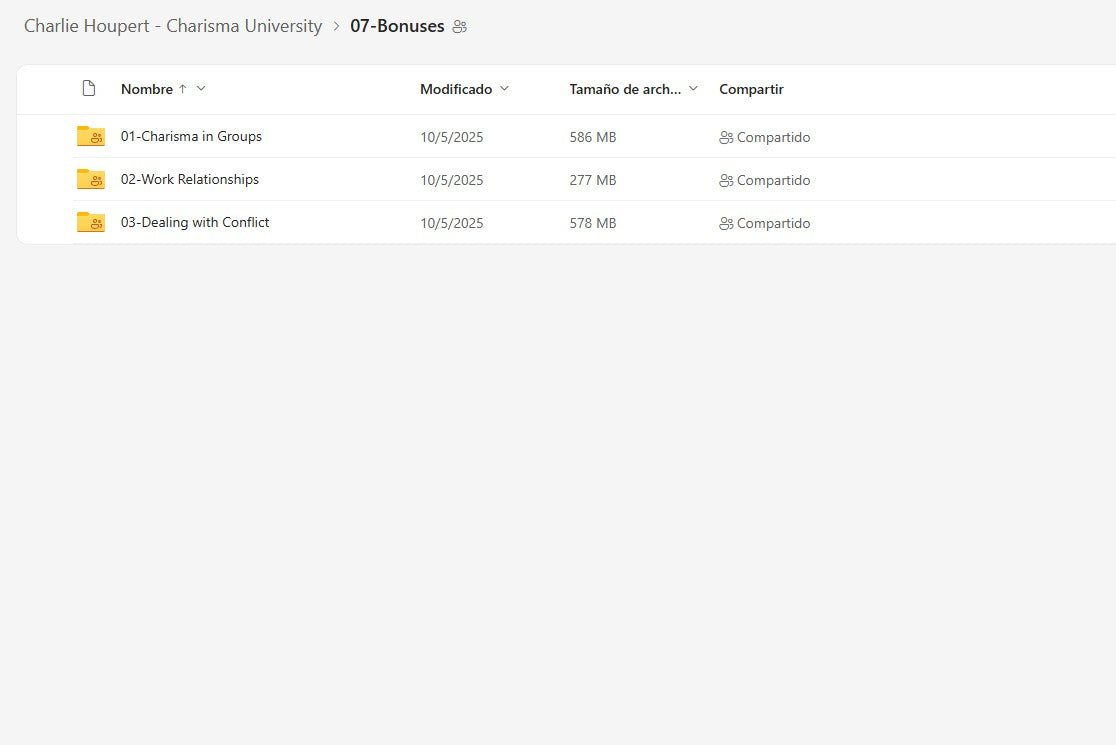Click the 07-Bonuses breadcrumb title
Image resolution: width=1116 pixels, height=745 pixels.
(x=397, y=26)
